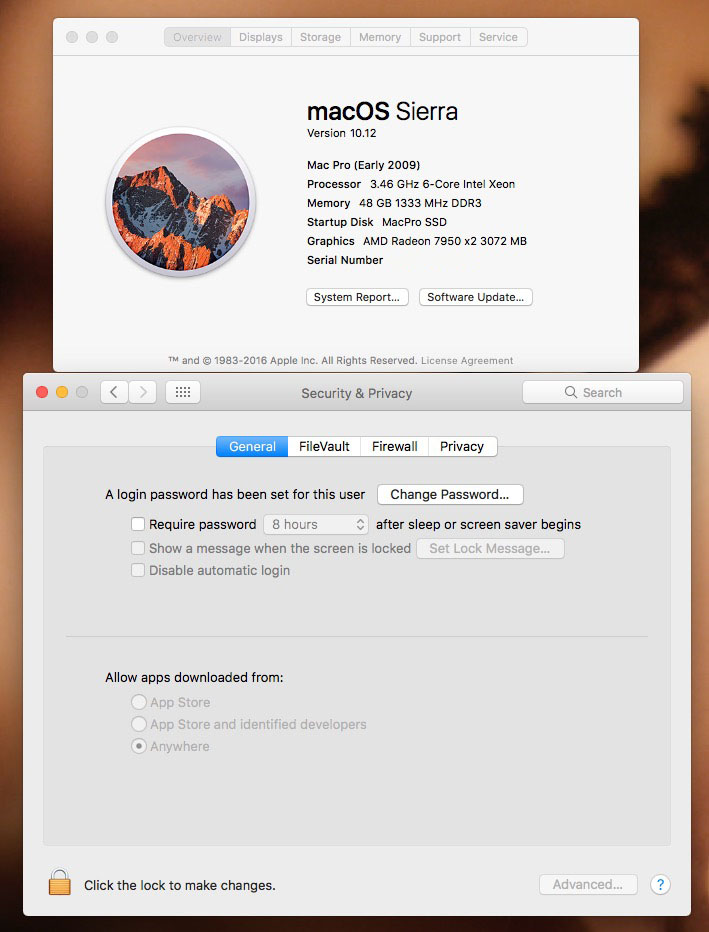This screenshot has height=932, width=709.
Task: Click AMD Radeon 7950 x2 3072 MB text
Action: [x=445, y=241]
